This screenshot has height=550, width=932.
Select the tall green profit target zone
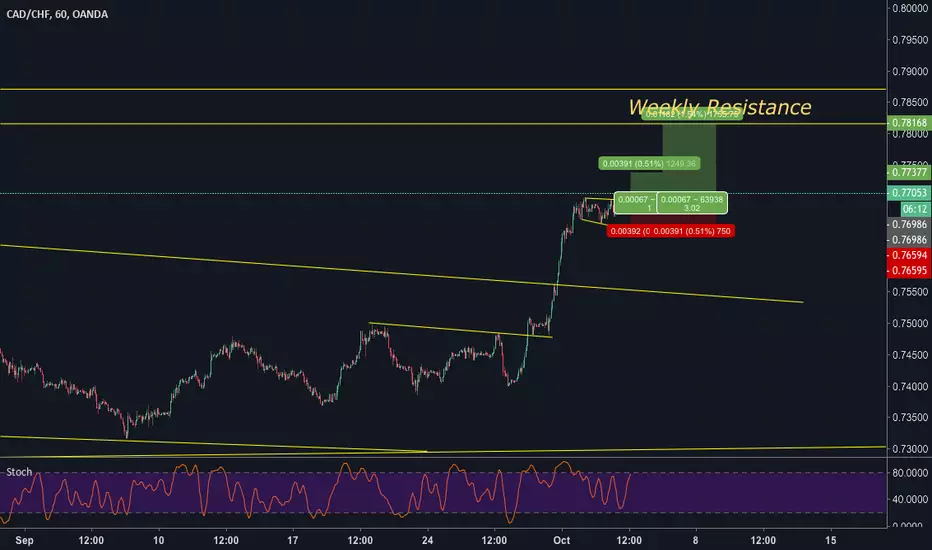pyautogui.click(x=689, y=158)
